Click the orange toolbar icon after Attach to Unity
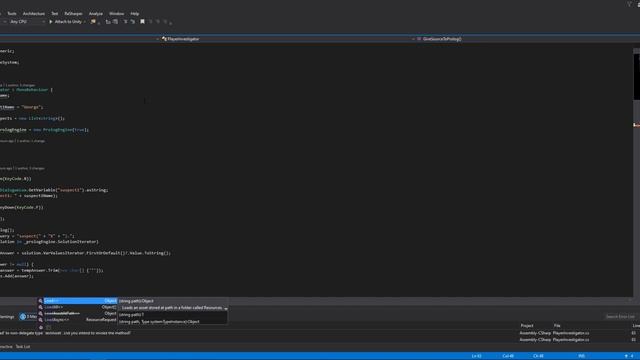Viewport: 640px width, 360px height. pos(93,22)
